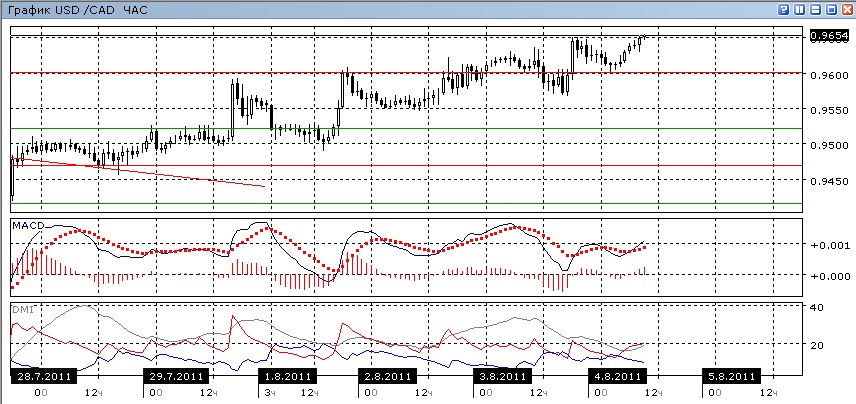Click the 0.9600 price axis label

(829, 75)
